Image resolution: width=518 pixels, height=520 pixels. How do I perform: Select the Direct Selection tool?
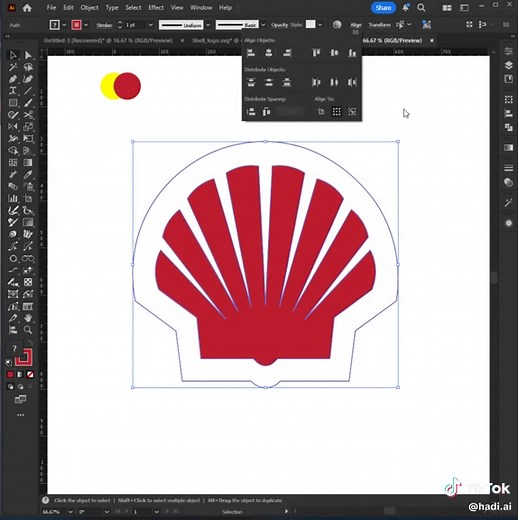pos(28,55)
